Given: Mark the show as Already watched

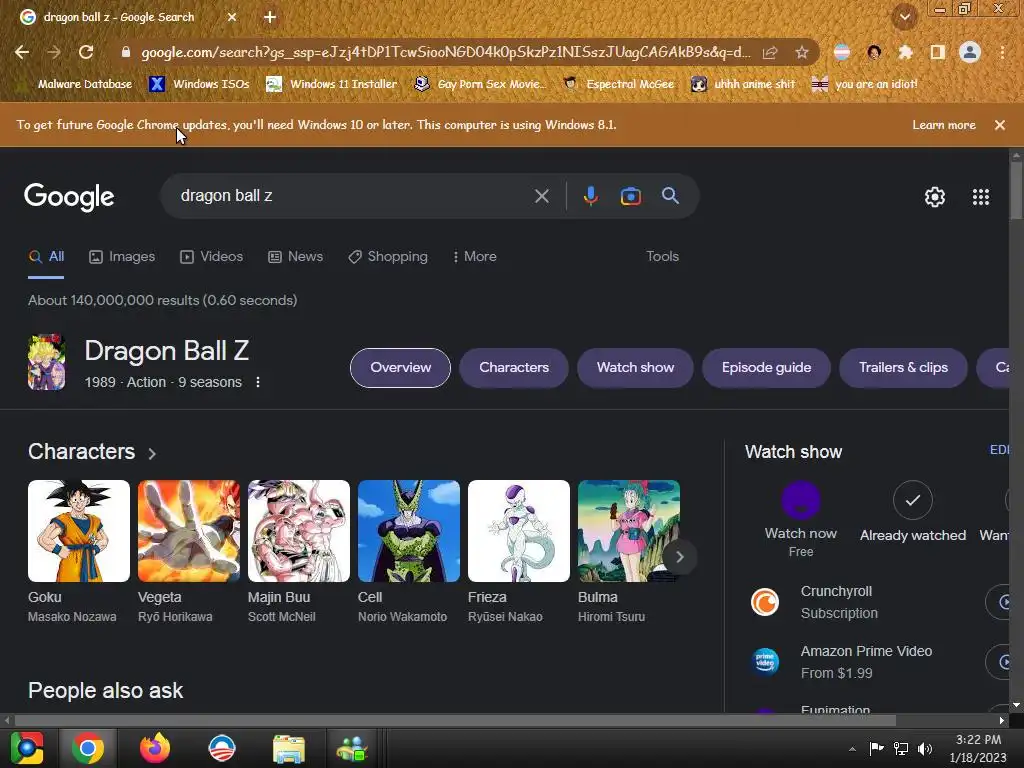Looking at the screenshot, I should click(x=912, y=500).
